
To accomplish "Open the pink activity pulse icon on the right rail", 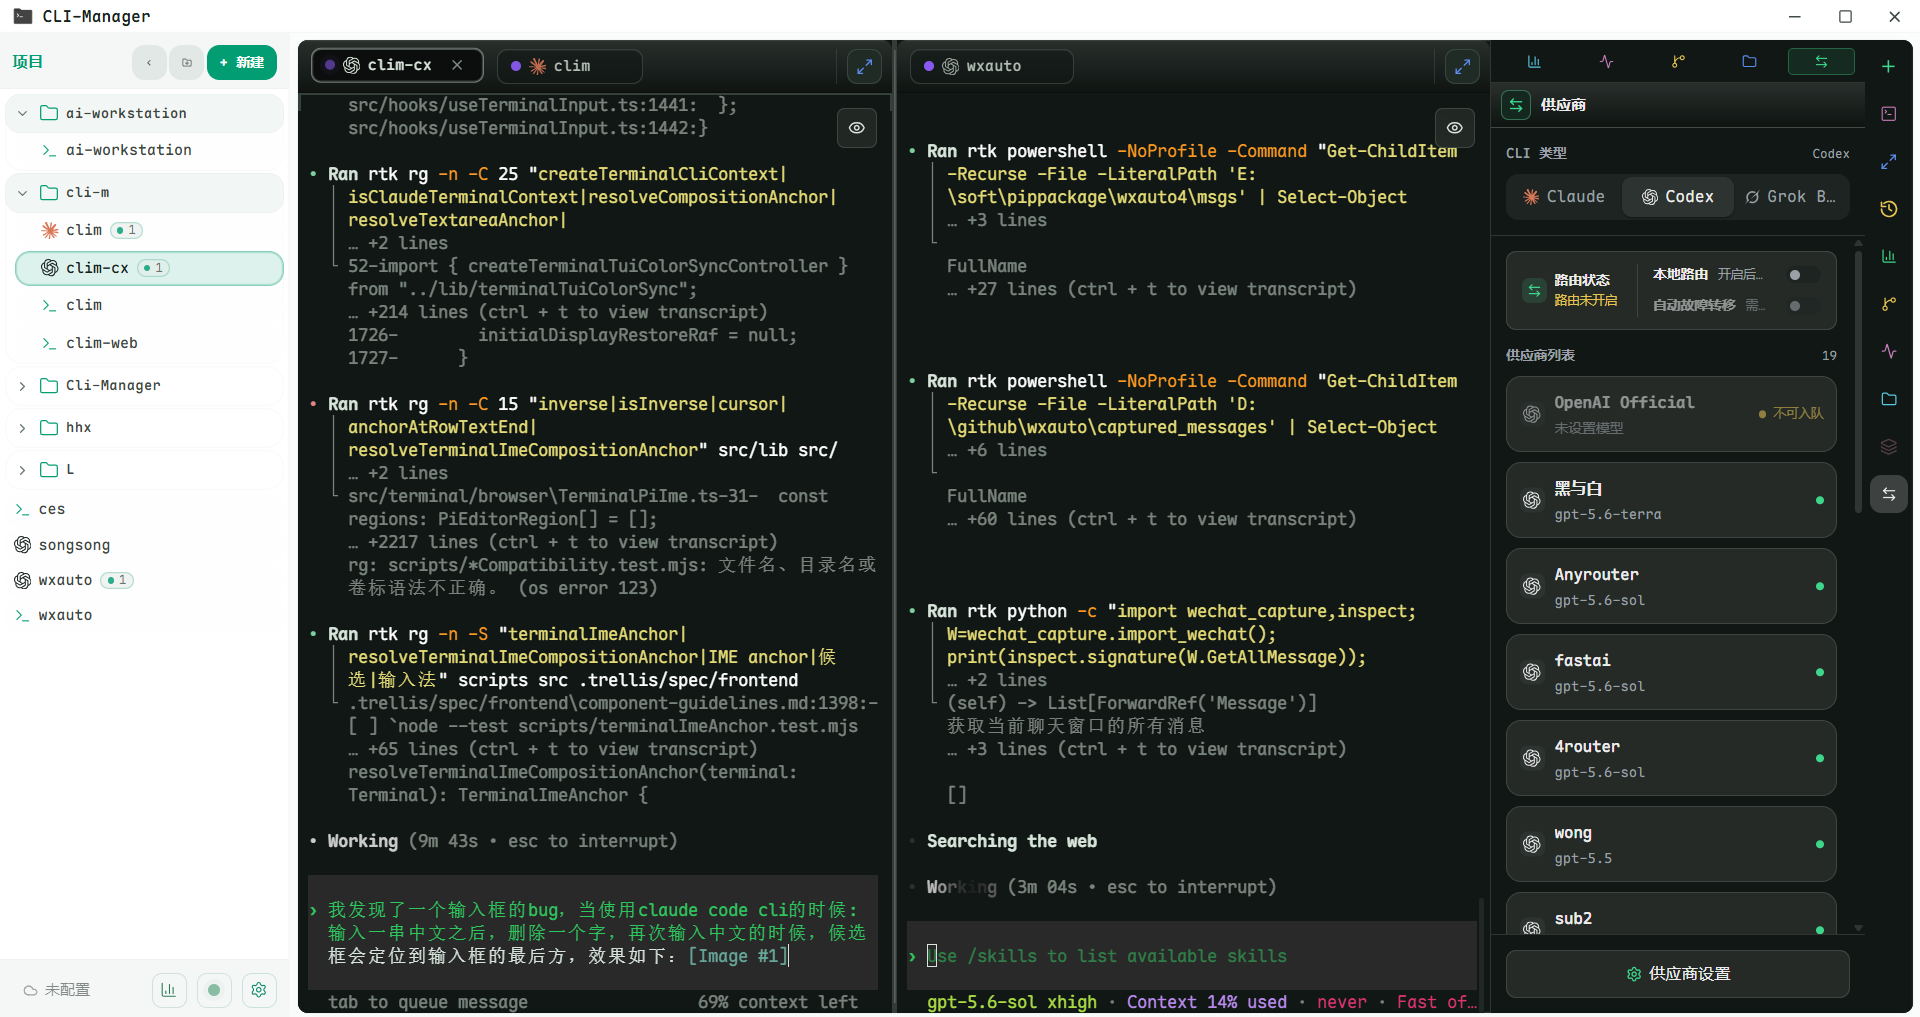I will (x=1888, y=351).
